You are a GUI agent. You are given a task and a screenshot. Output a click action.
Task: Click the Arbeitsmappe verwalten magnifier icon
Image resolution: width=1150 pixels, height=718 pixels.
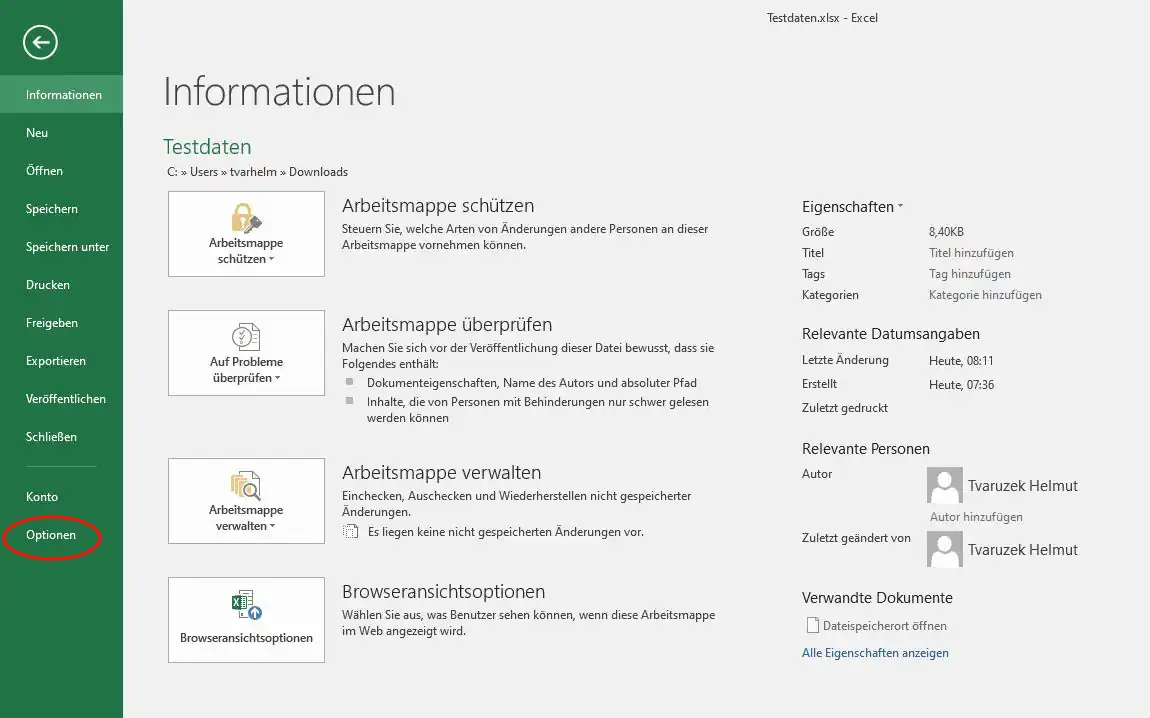[246, 485]
